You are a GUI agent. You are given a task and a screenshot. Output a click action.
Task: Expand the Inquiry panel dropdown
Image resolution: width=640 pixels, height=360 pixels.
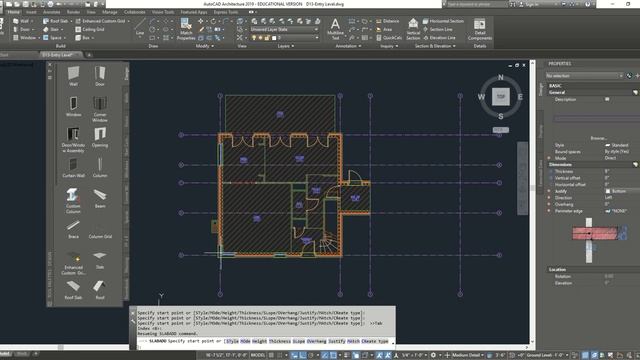coord(389,46)
